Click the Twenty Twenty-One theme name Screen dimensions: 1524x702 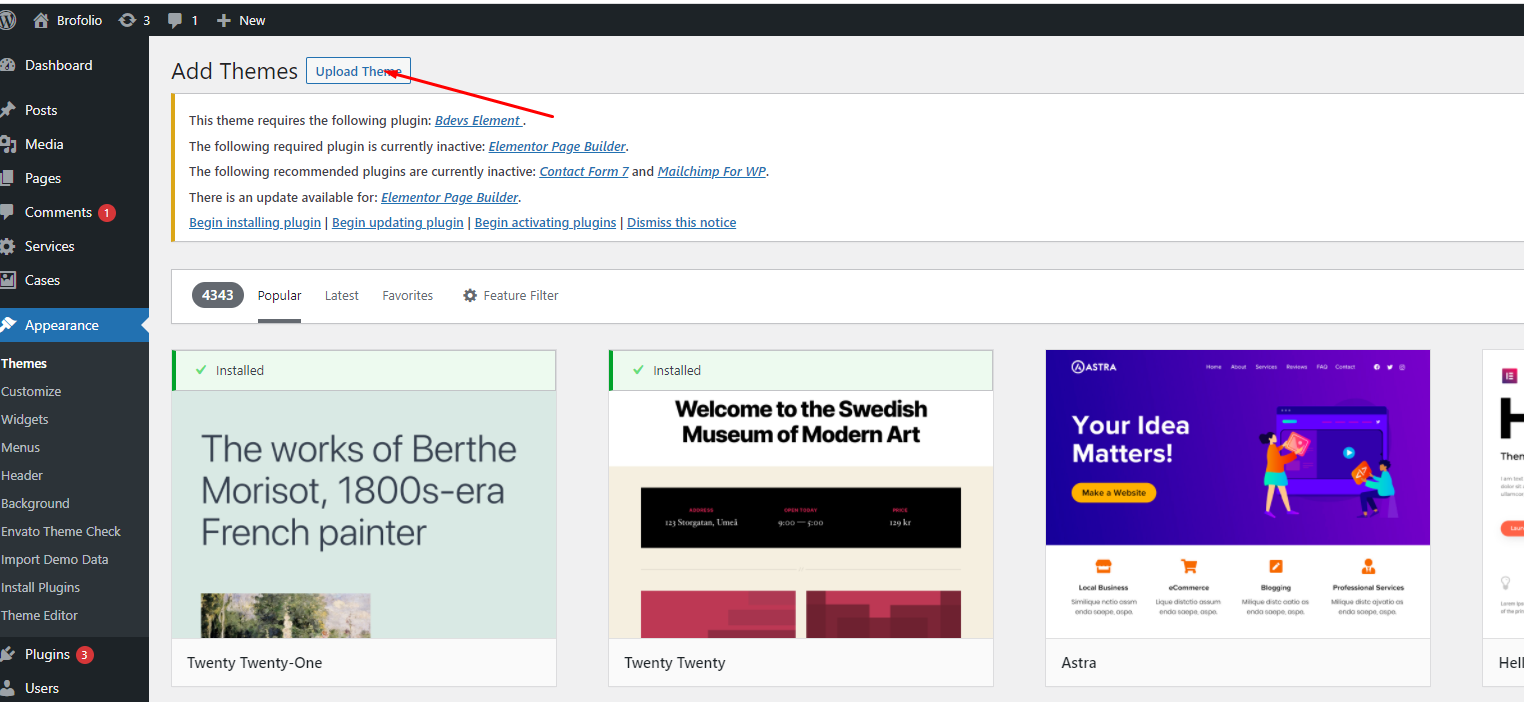tap(254, 662)
